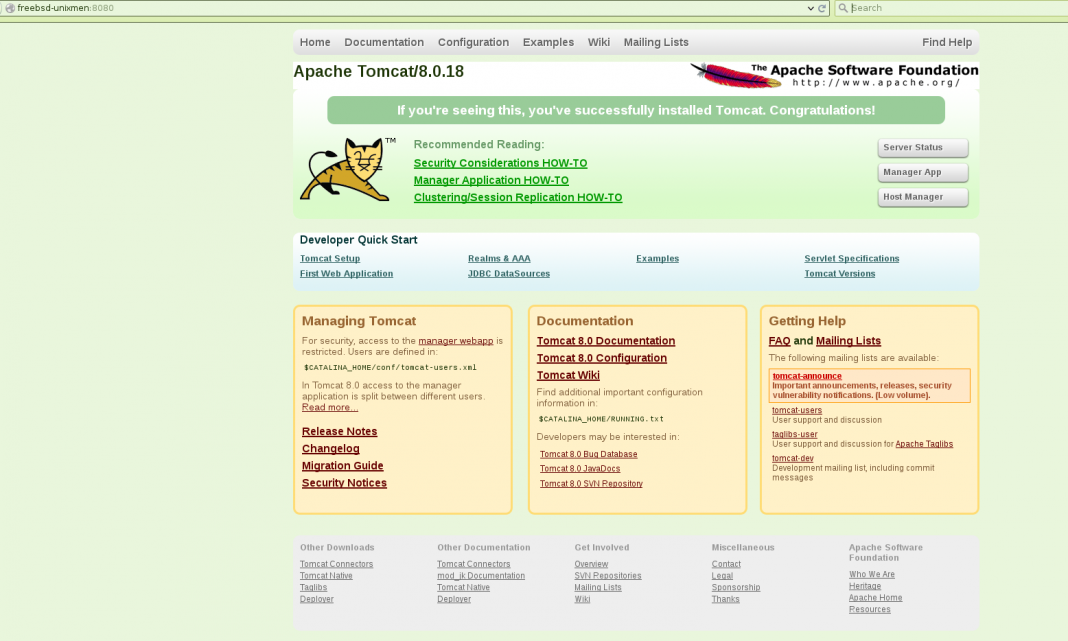Image resolution: width=1068 pixels, height=641 pixels.
Task: Open Tomcat 8.0 JavaDocs link
Action: coord(580,469)
